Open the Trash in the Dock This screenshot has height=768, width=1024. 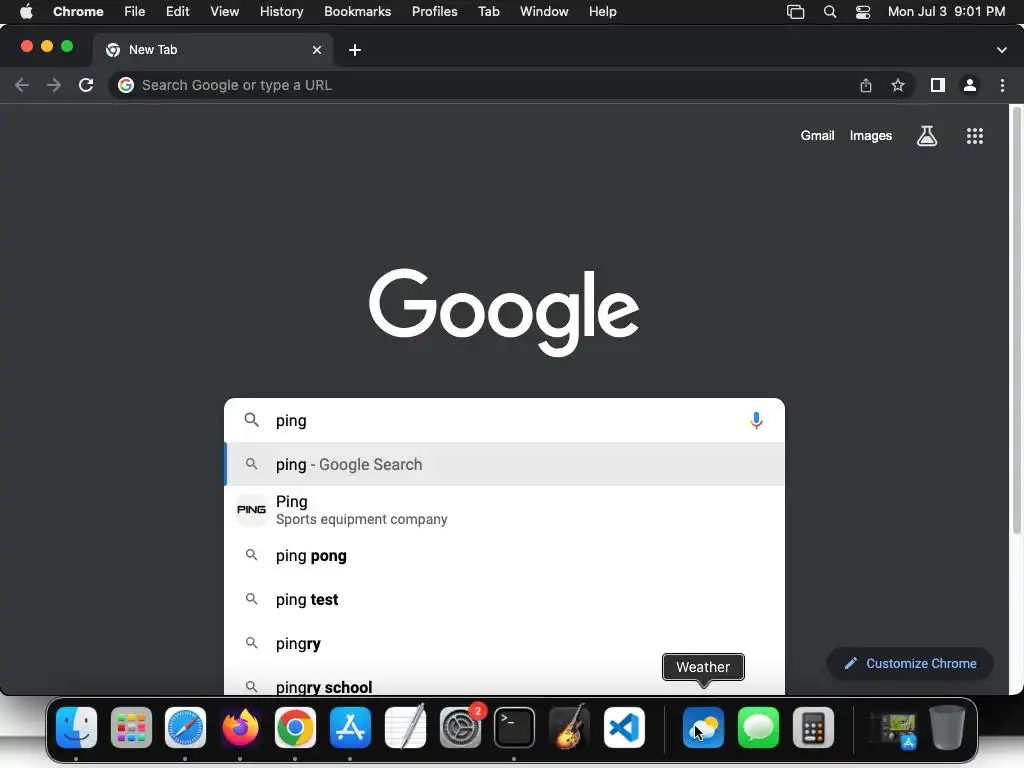[x=948, y=728]
